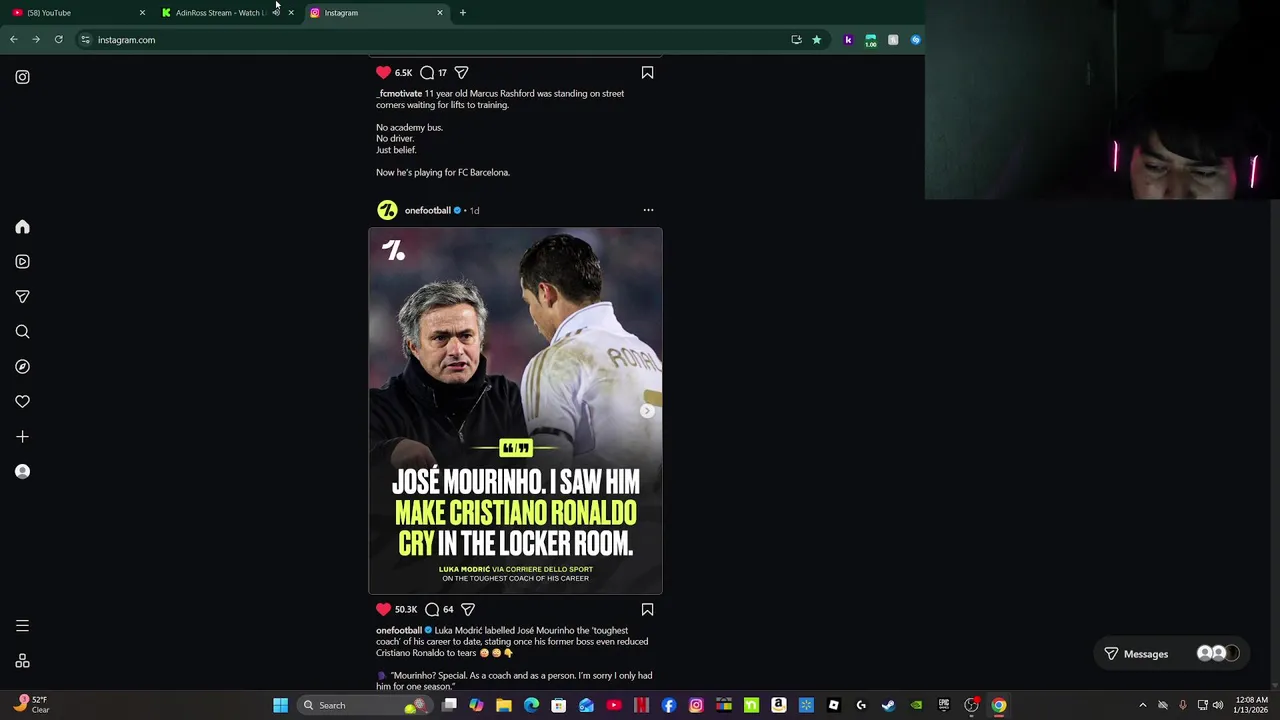Open more options for onefootball post
Image resolution: width=1280 pixels, height=720 pixels.
(x=648, y=210)
